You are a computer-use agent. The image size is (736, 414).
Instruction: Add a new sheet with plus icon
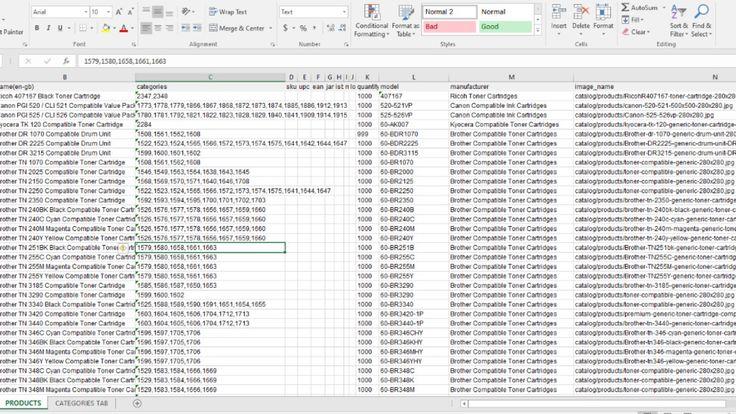point(137,403)
